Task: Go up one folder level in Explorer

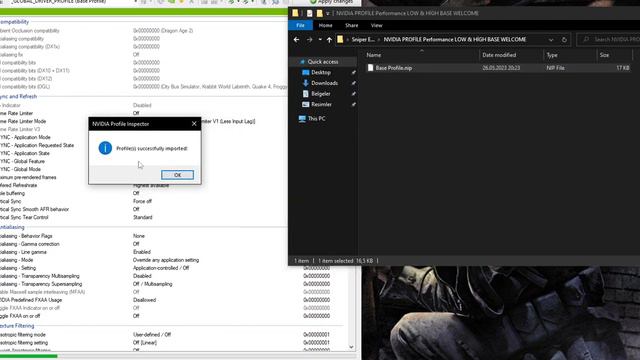Action: pos(329,40)
